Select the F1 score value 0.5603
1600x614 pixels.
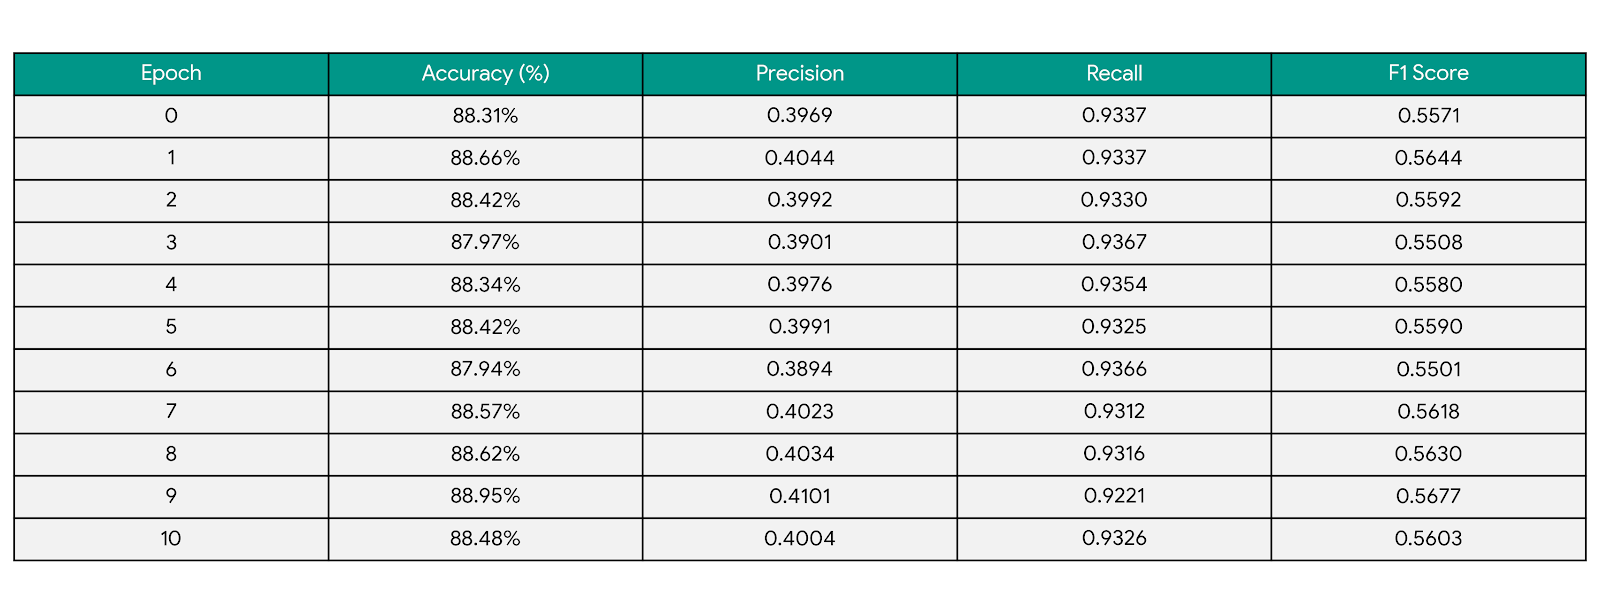point(1428,539)
